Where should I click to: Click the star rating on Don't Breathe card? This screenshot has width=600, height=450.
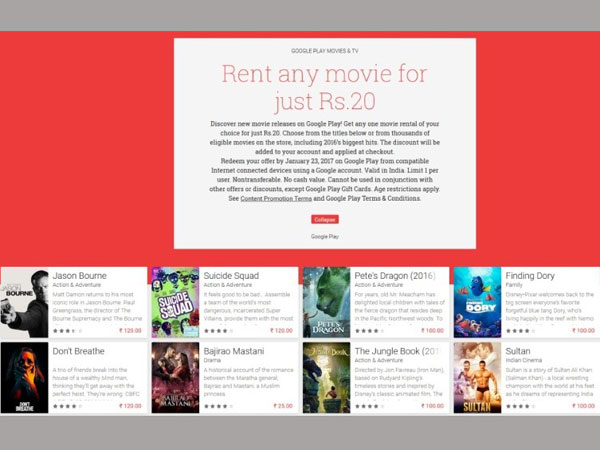coord(68,406)
